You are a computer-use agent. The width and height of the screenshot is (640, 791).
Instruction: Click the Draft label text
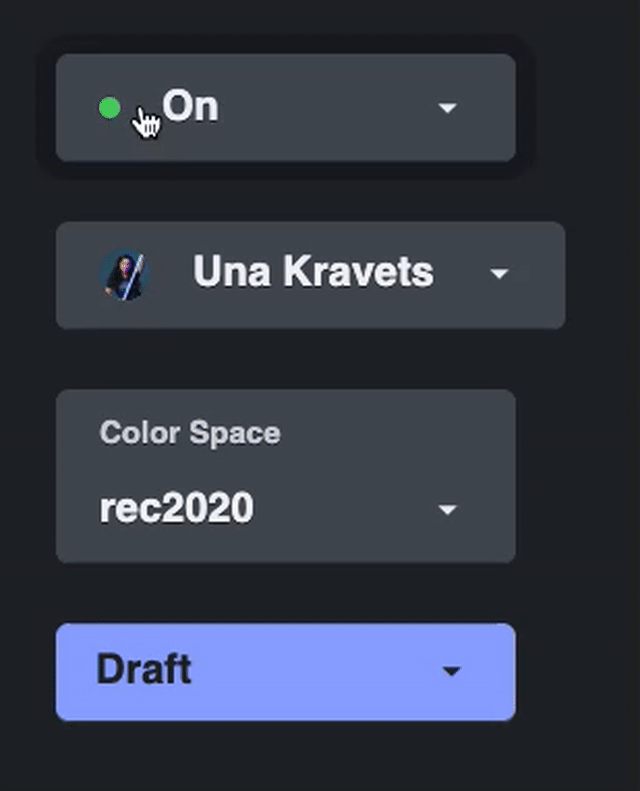(x=144, y=669)
